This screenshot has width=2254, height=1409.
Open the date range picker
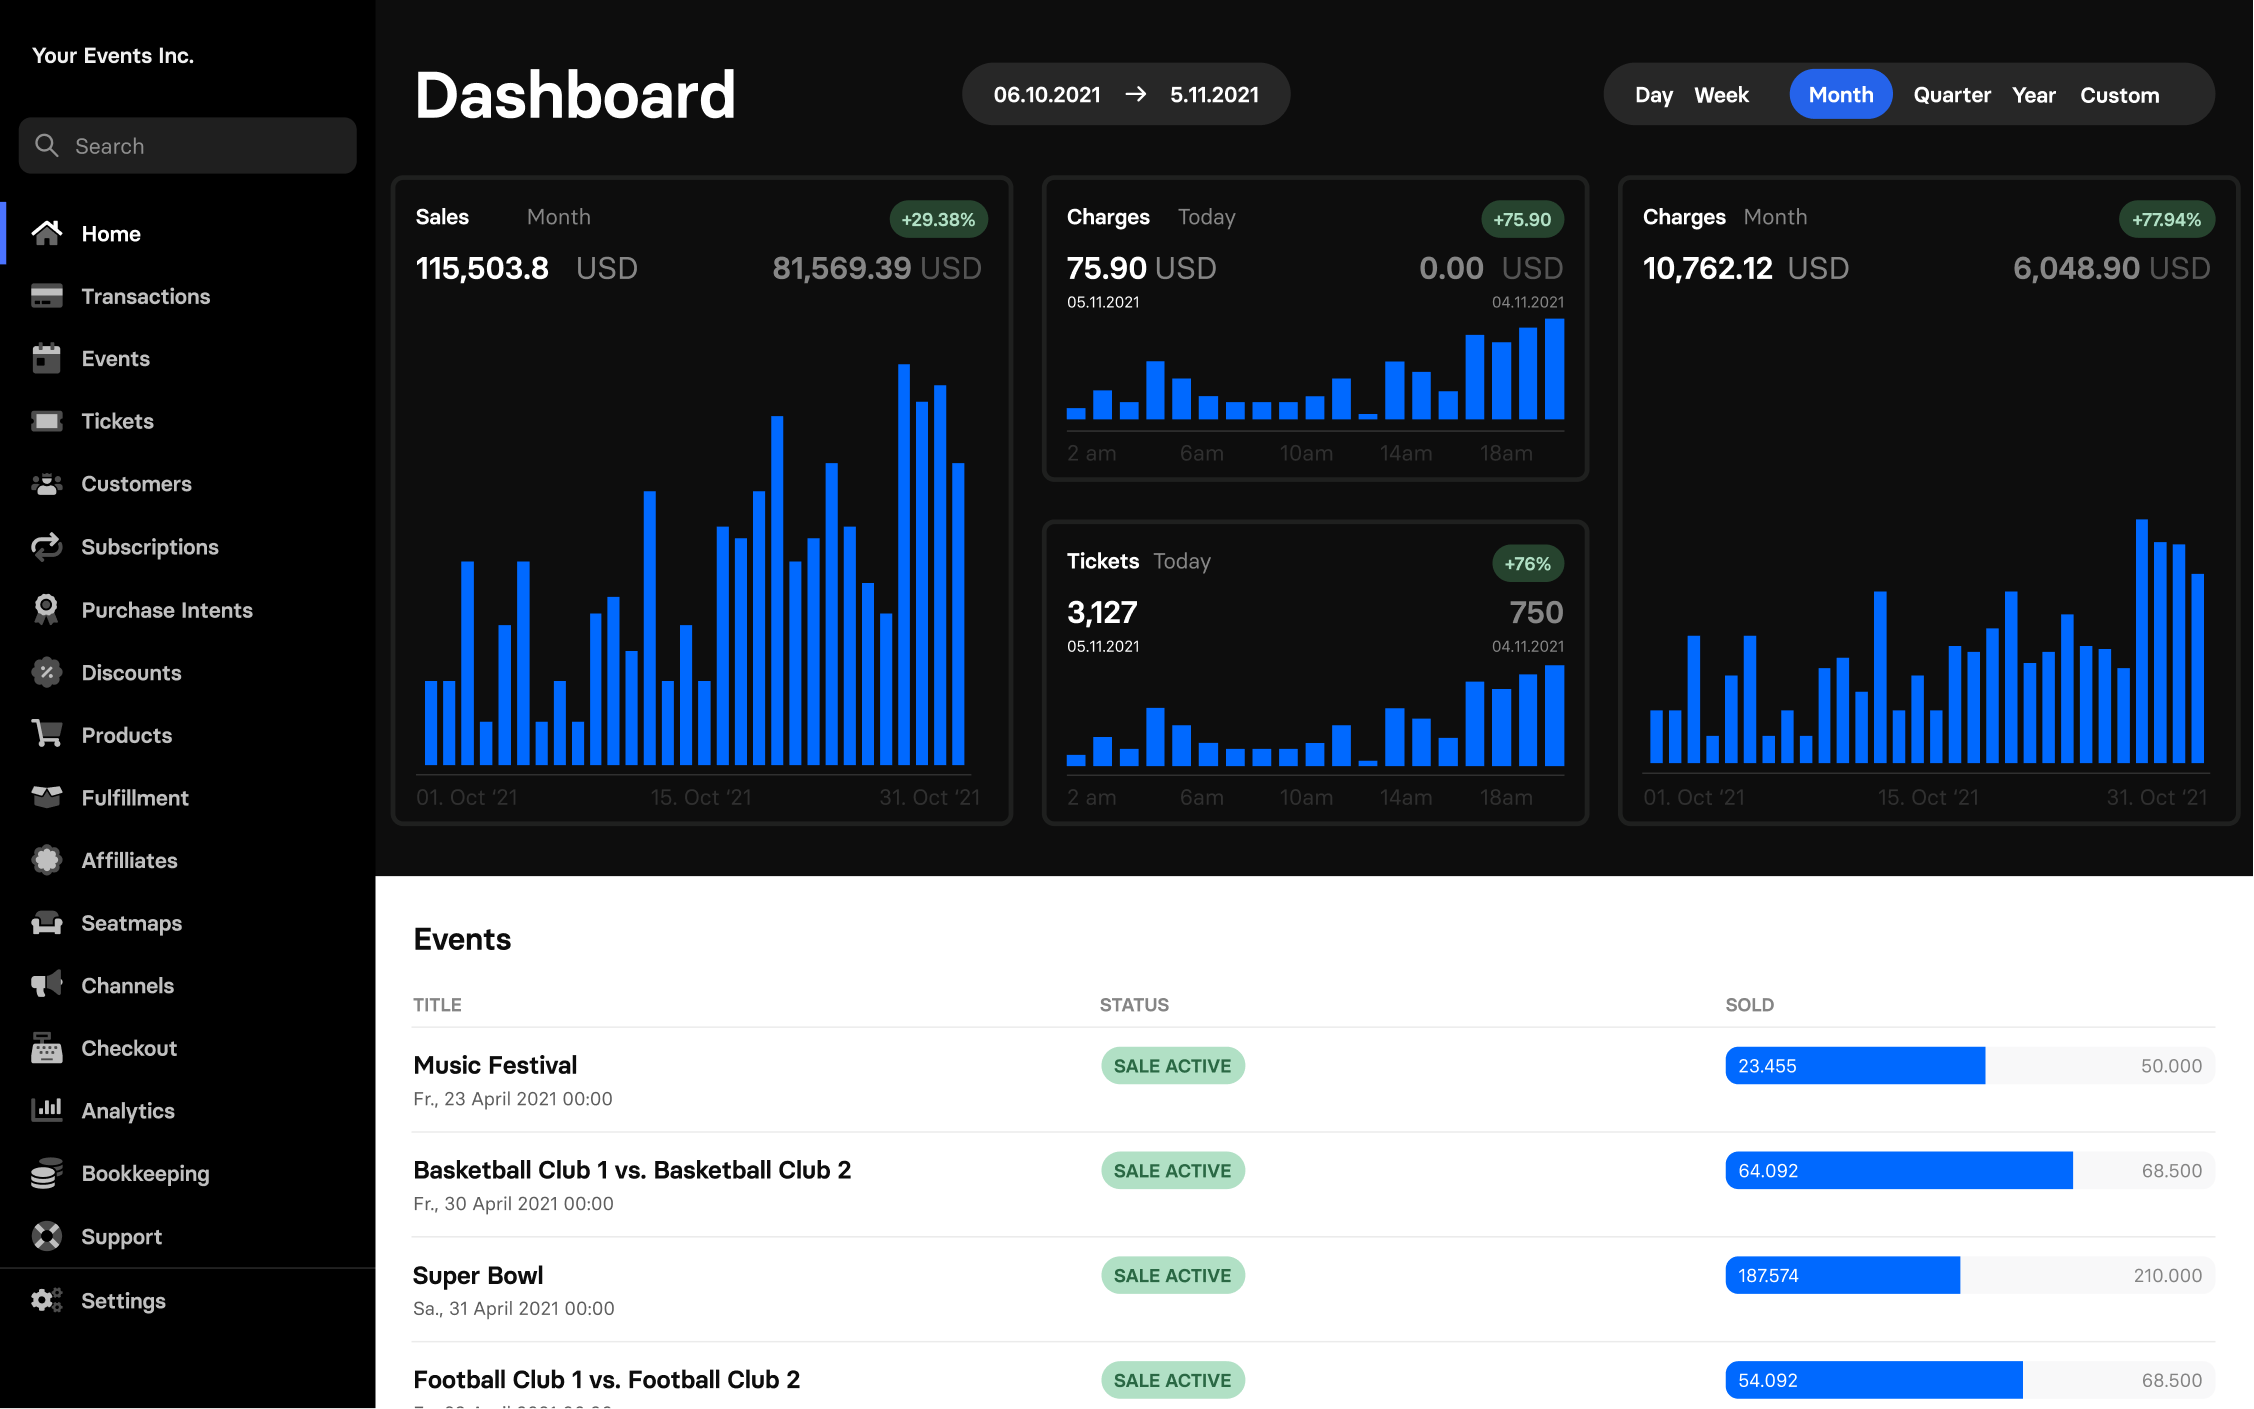pyautogui.click(x=1125, y=94)
